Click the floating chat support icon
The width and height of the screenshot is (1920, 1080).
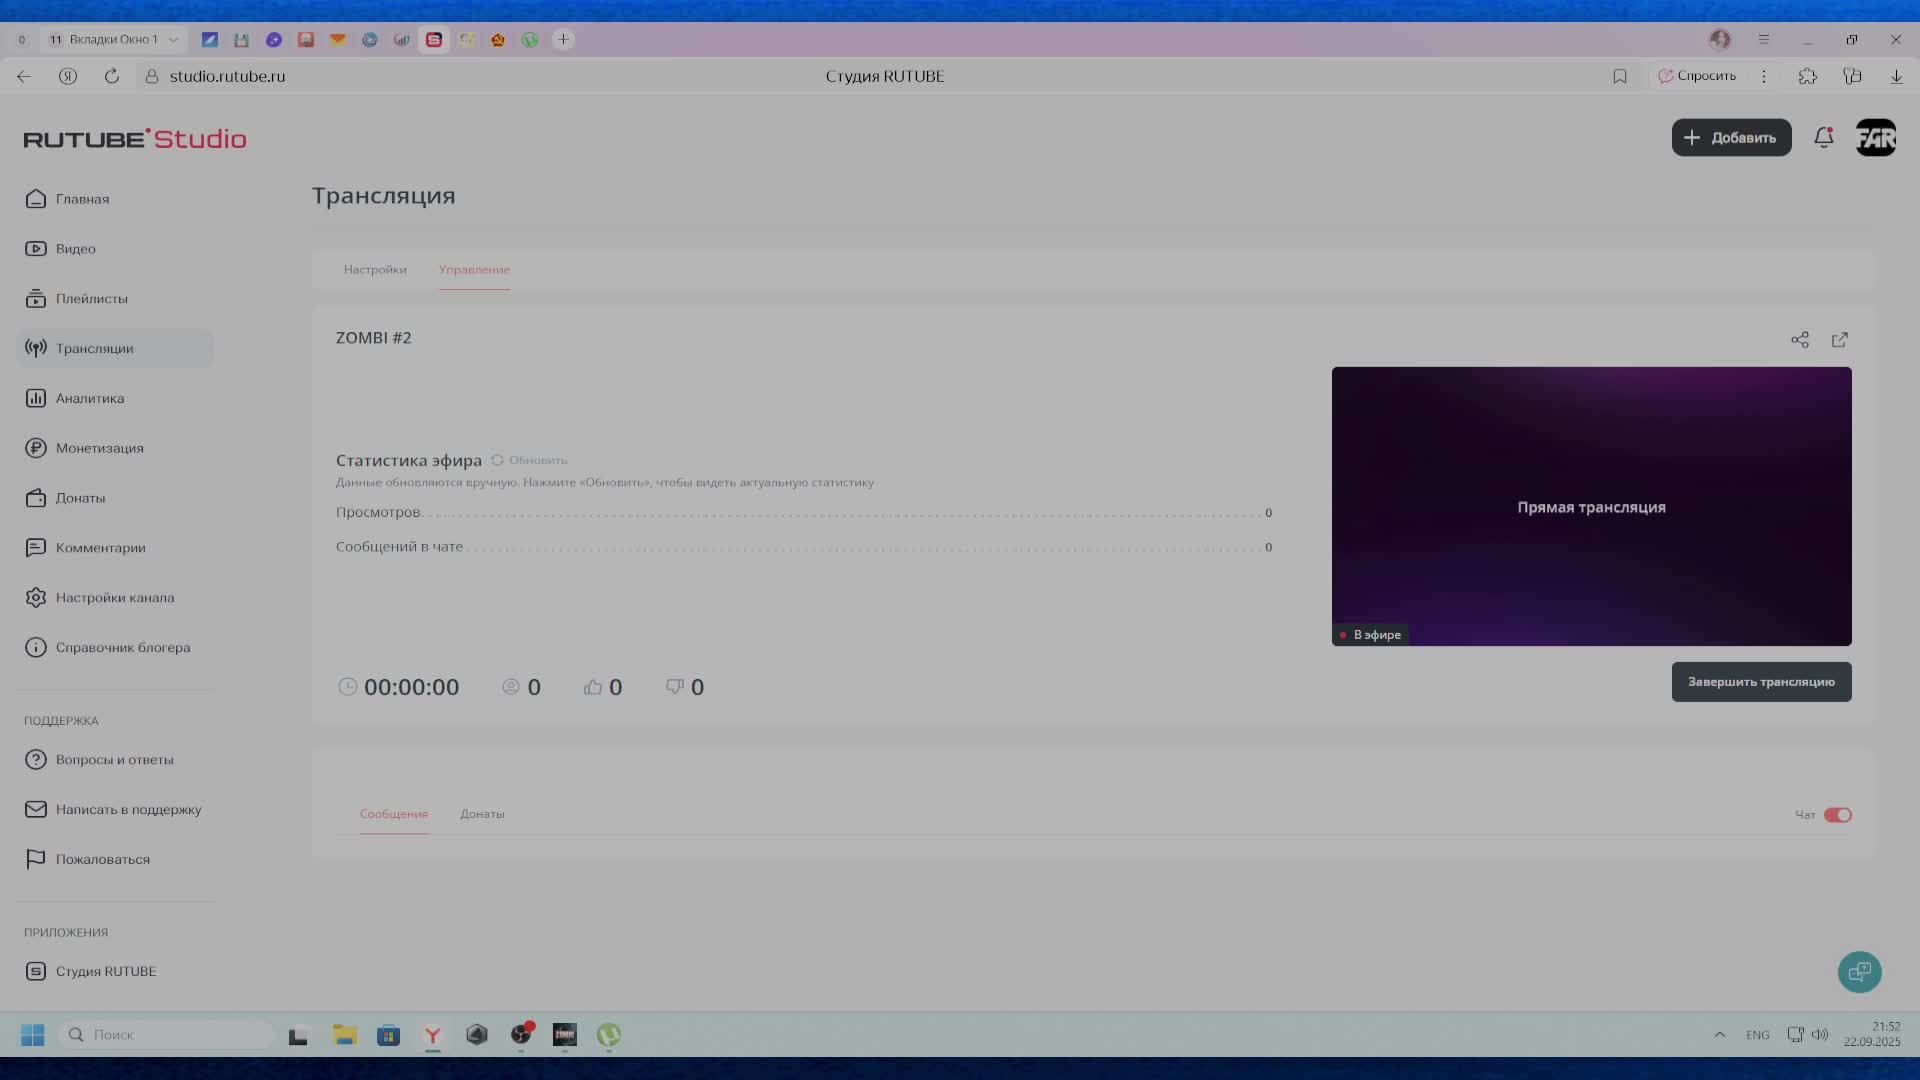click(x=1859, y=971)
